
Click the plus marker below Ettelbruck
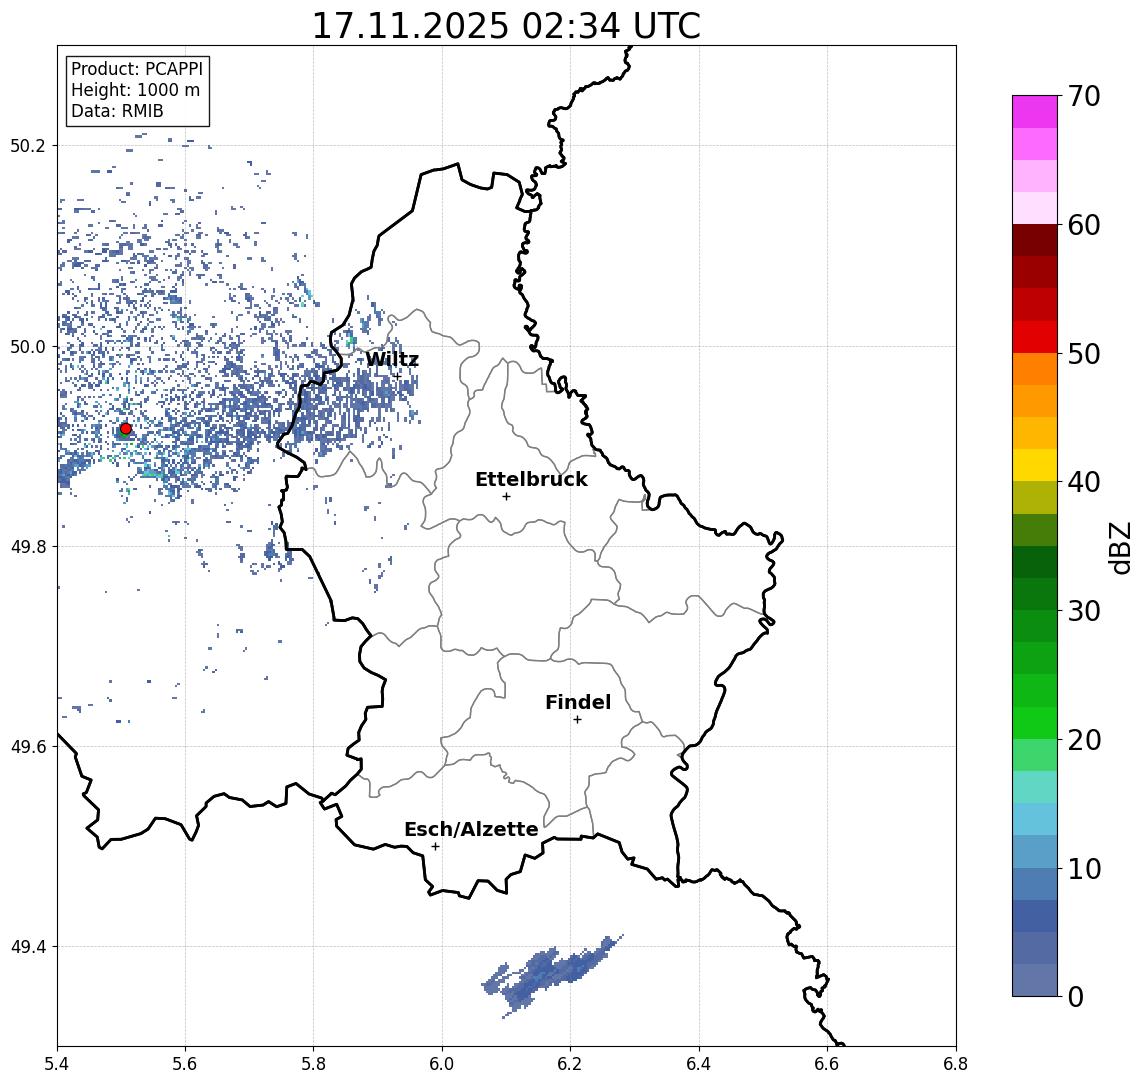(506, 497)
